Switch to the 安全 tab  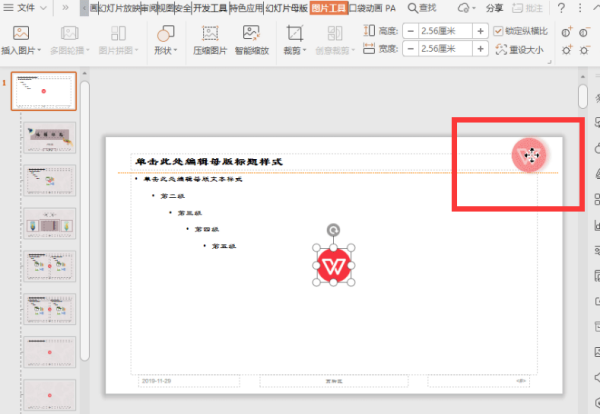(183, 8)
